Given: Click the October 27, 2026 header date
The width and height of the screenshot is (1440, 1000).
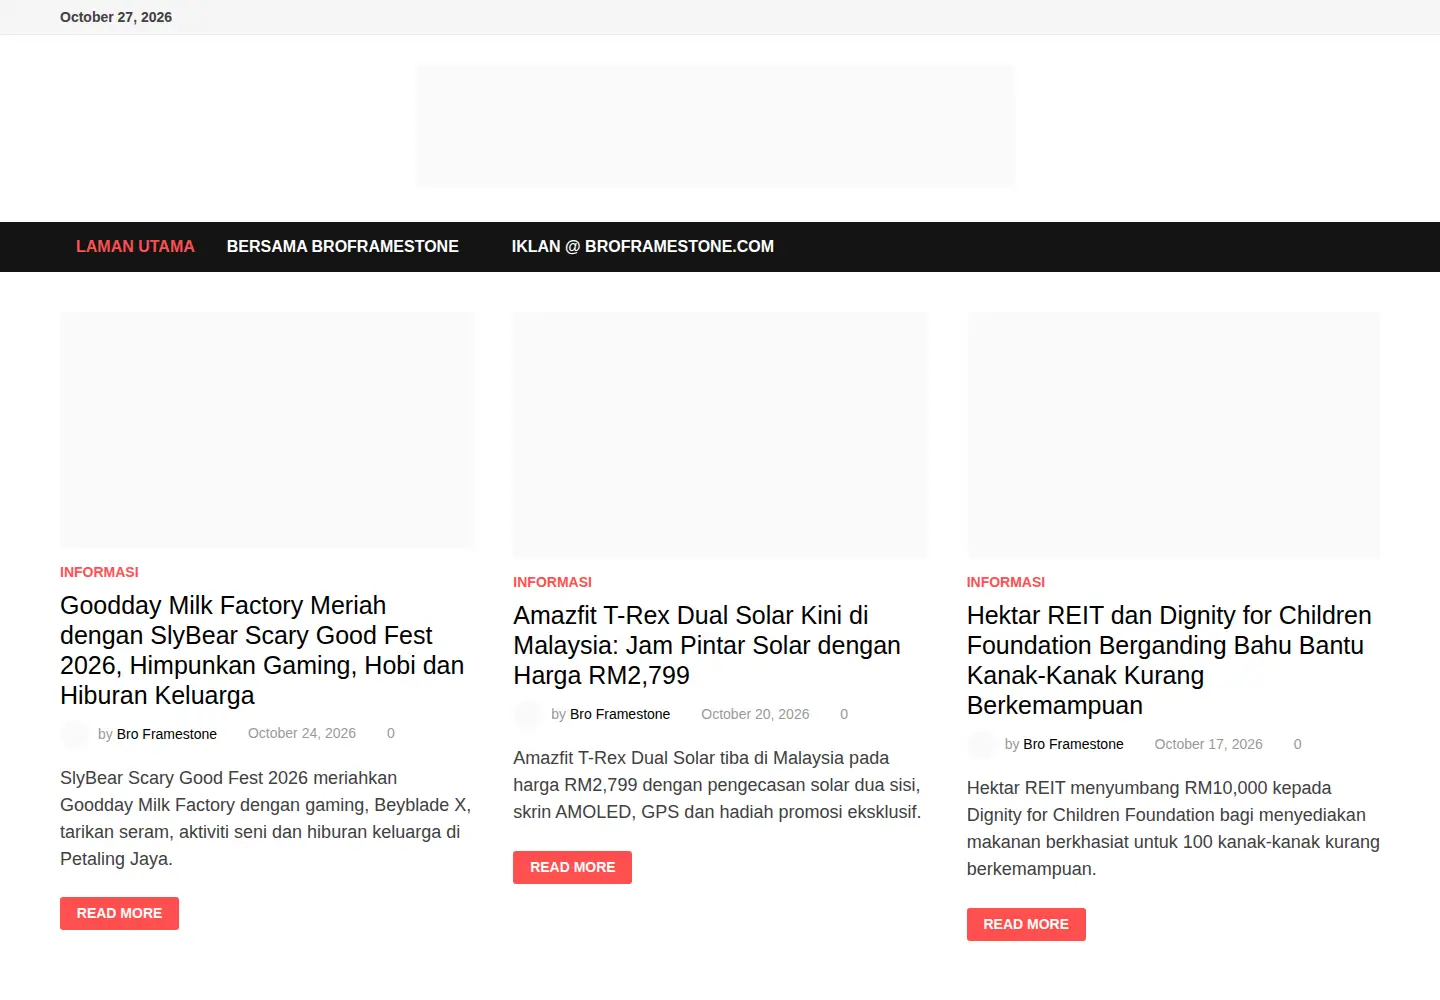Looking at the screenshot, I should click(x=116, y=17).
